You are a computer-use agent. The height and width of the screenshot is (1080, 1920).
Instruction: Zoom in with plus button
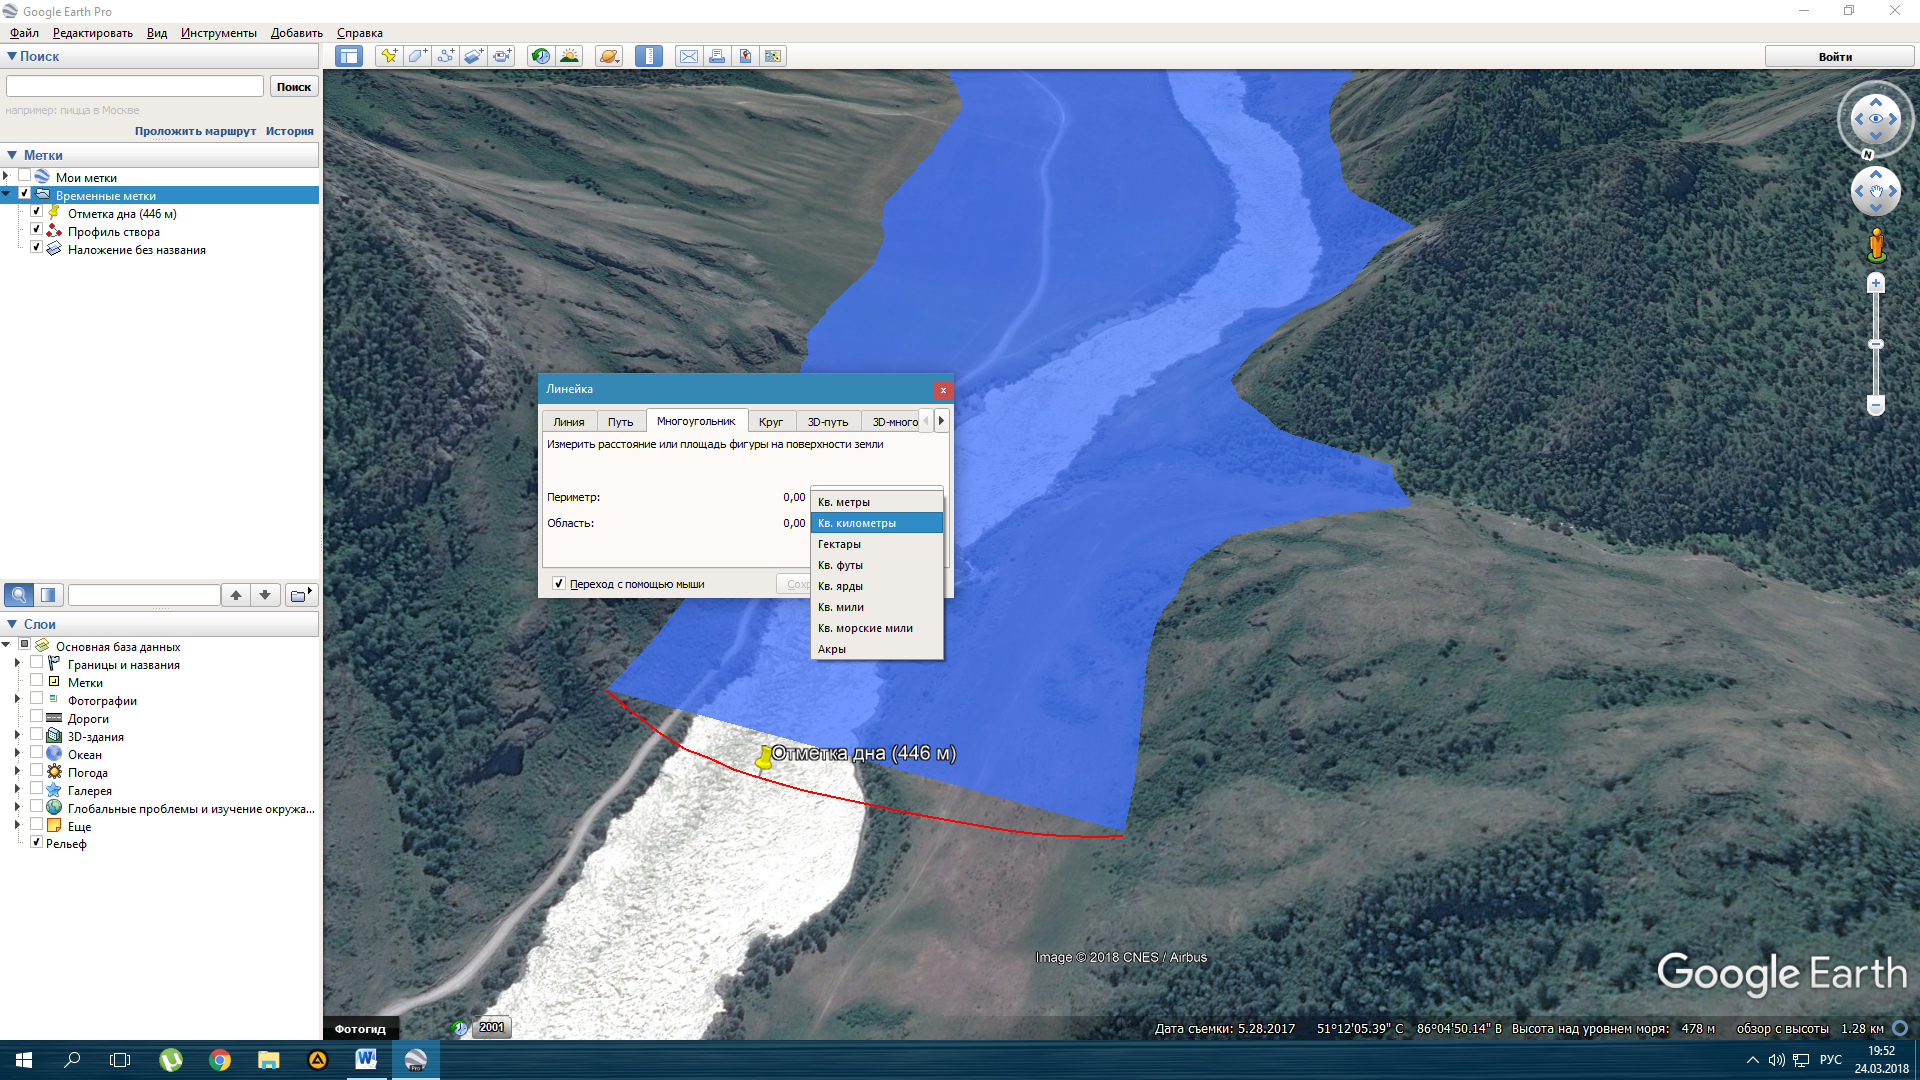[1876, 284]
